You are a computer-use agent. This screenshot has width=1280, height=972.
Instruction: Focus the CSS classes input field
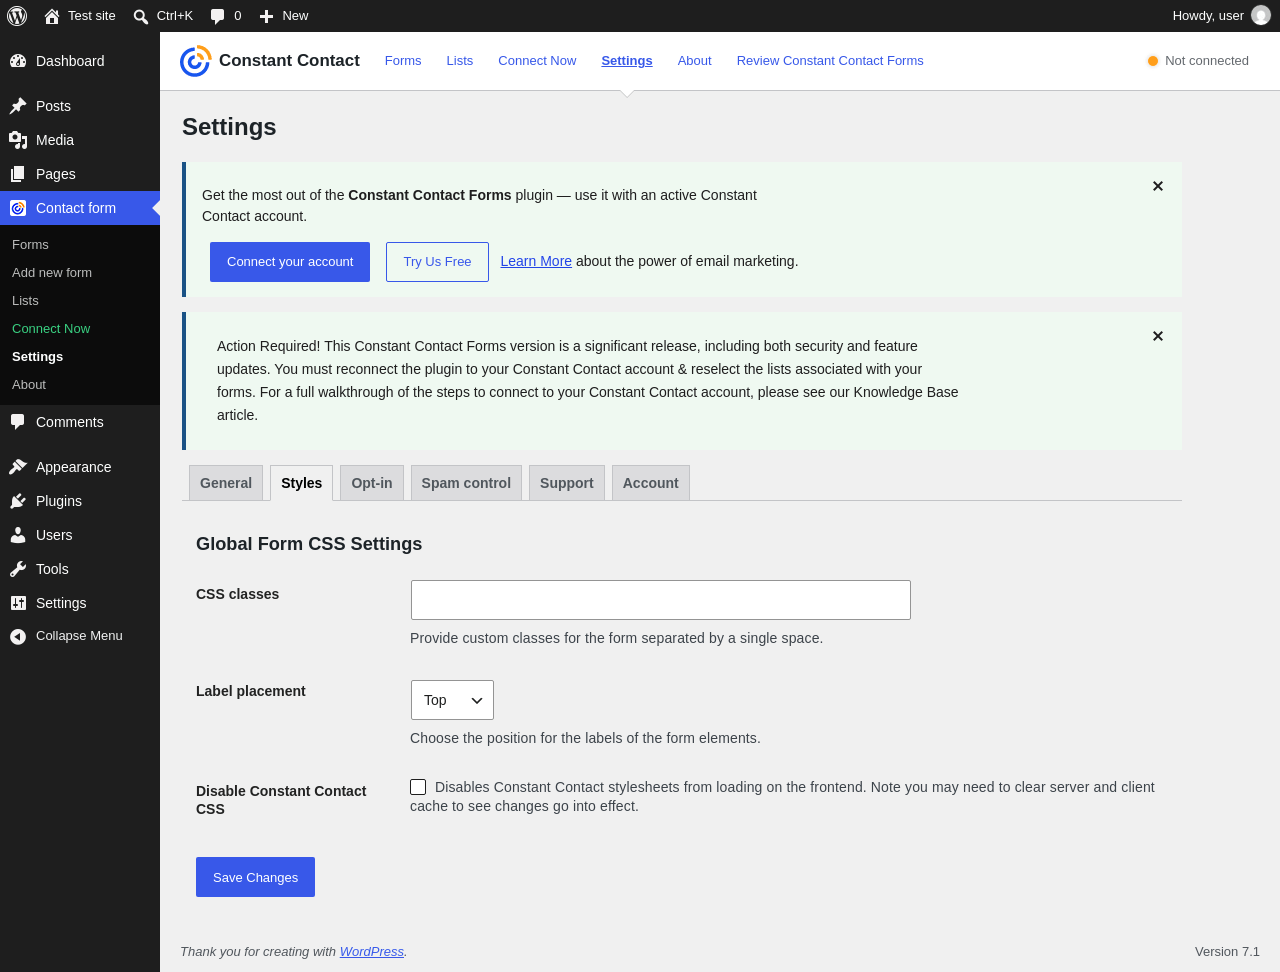pos(661,600)
